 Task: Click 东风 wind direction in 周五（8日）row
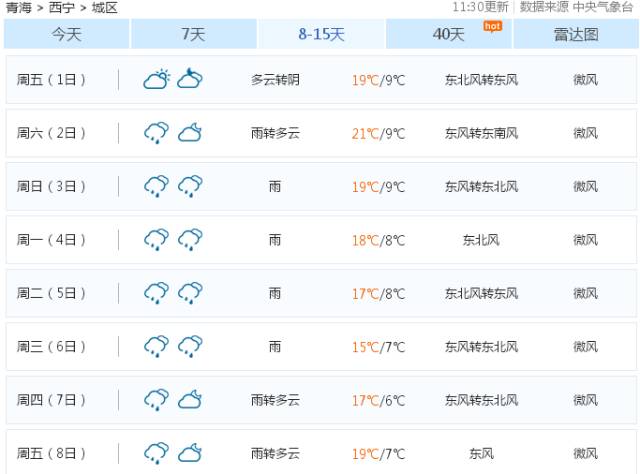482,454
